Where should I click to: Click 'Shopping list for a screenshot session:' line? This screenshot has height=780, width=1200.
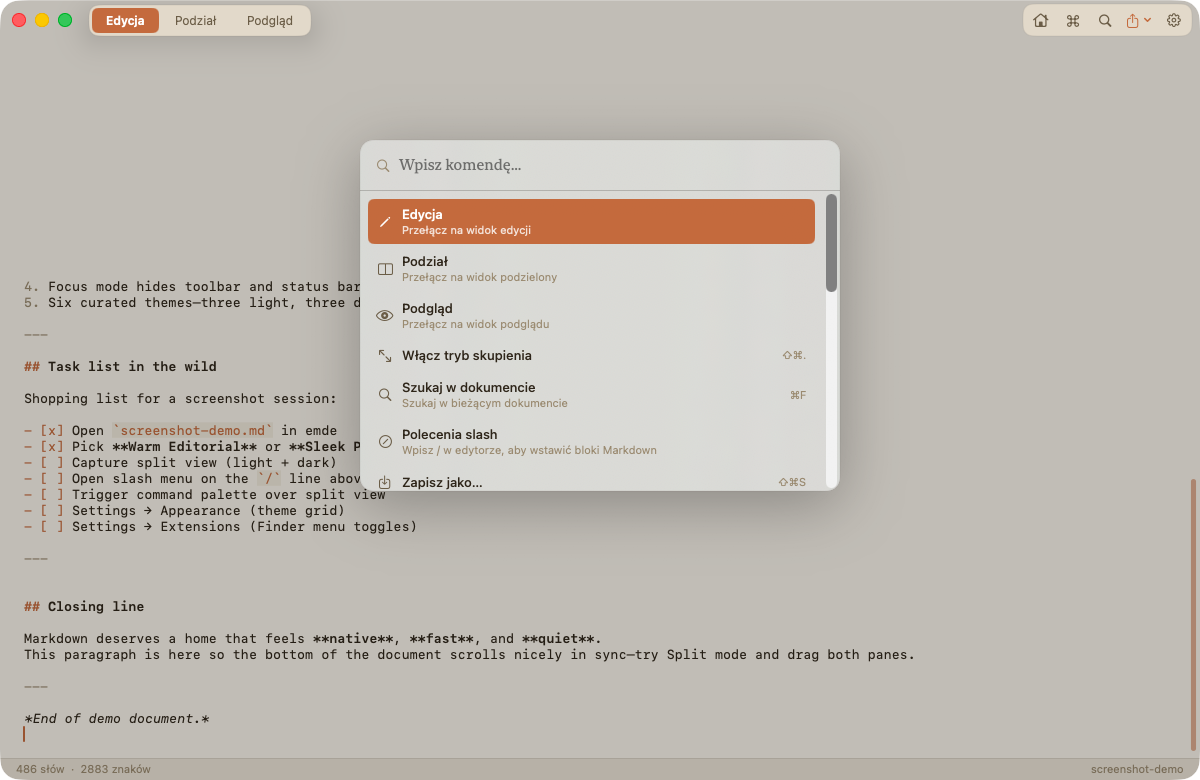coord(180,398)
